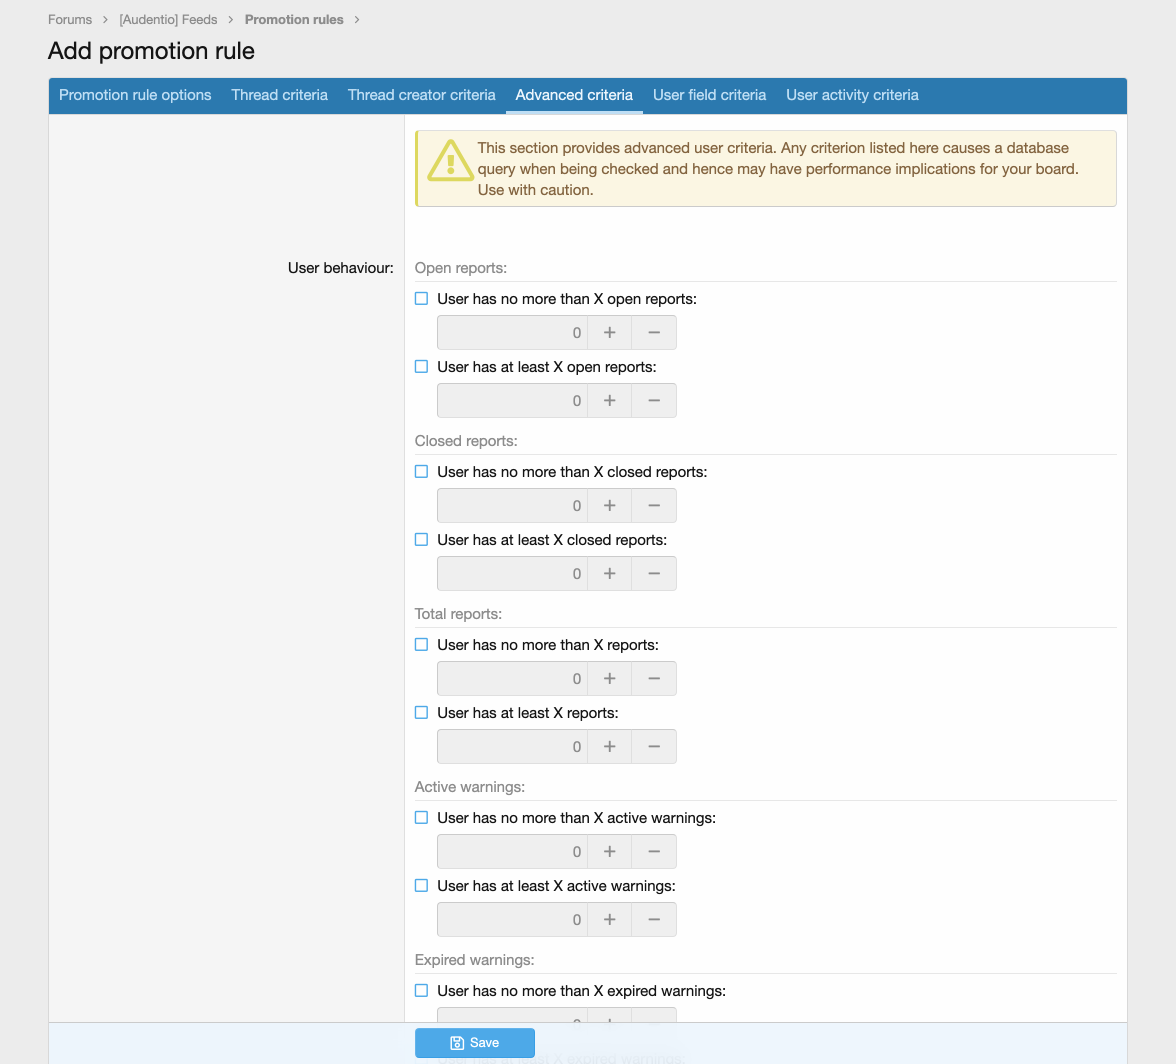The width and height of the screenshot is (1176, 1064).
Task: Open the User field criteria tab
Action: [709, 95]
